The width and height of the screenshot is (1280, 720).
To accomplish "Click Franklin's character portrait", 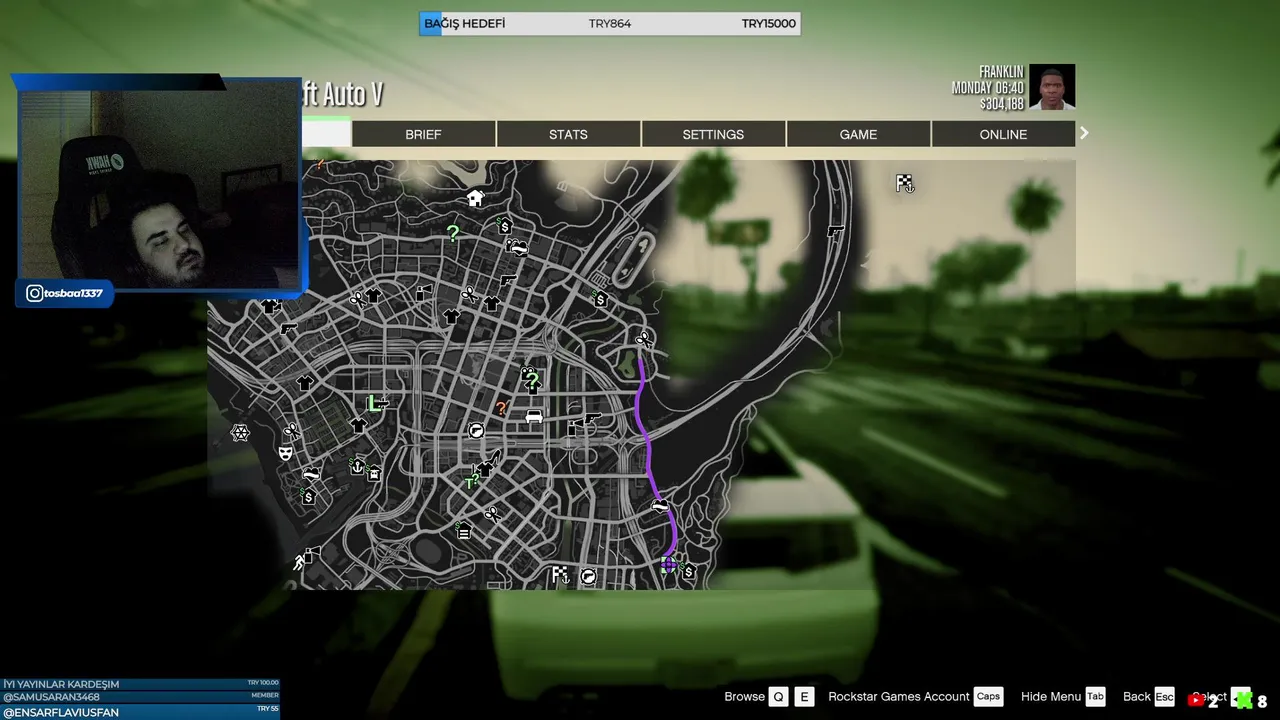I will pos(1052,88).
